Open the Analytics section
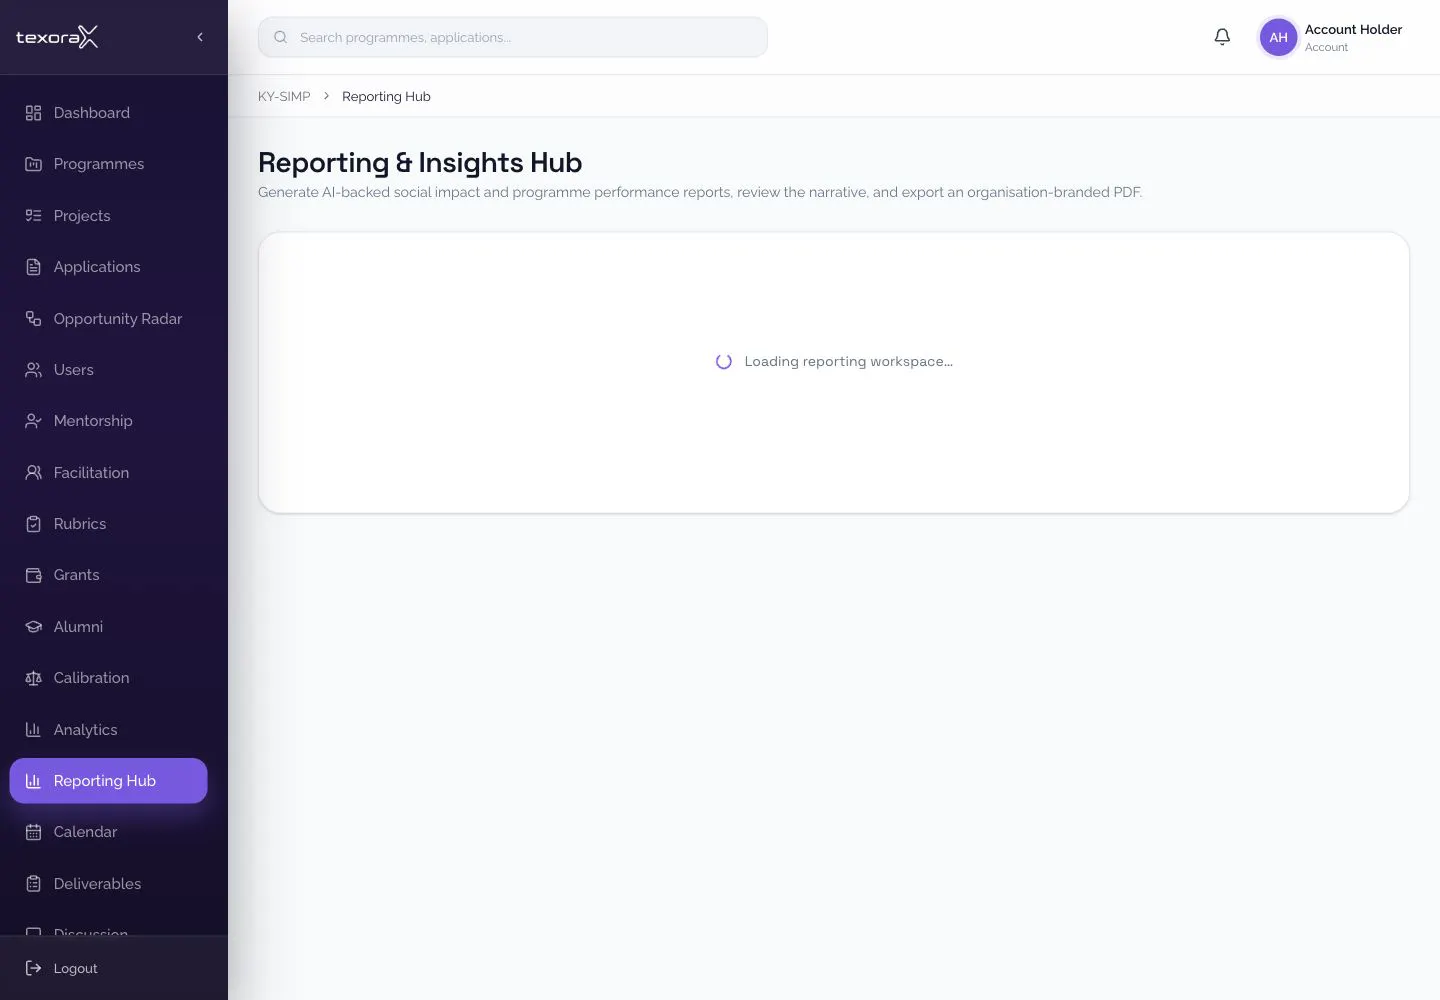This screenshot has width=1440, height=1000. click(x=108, y=730)
